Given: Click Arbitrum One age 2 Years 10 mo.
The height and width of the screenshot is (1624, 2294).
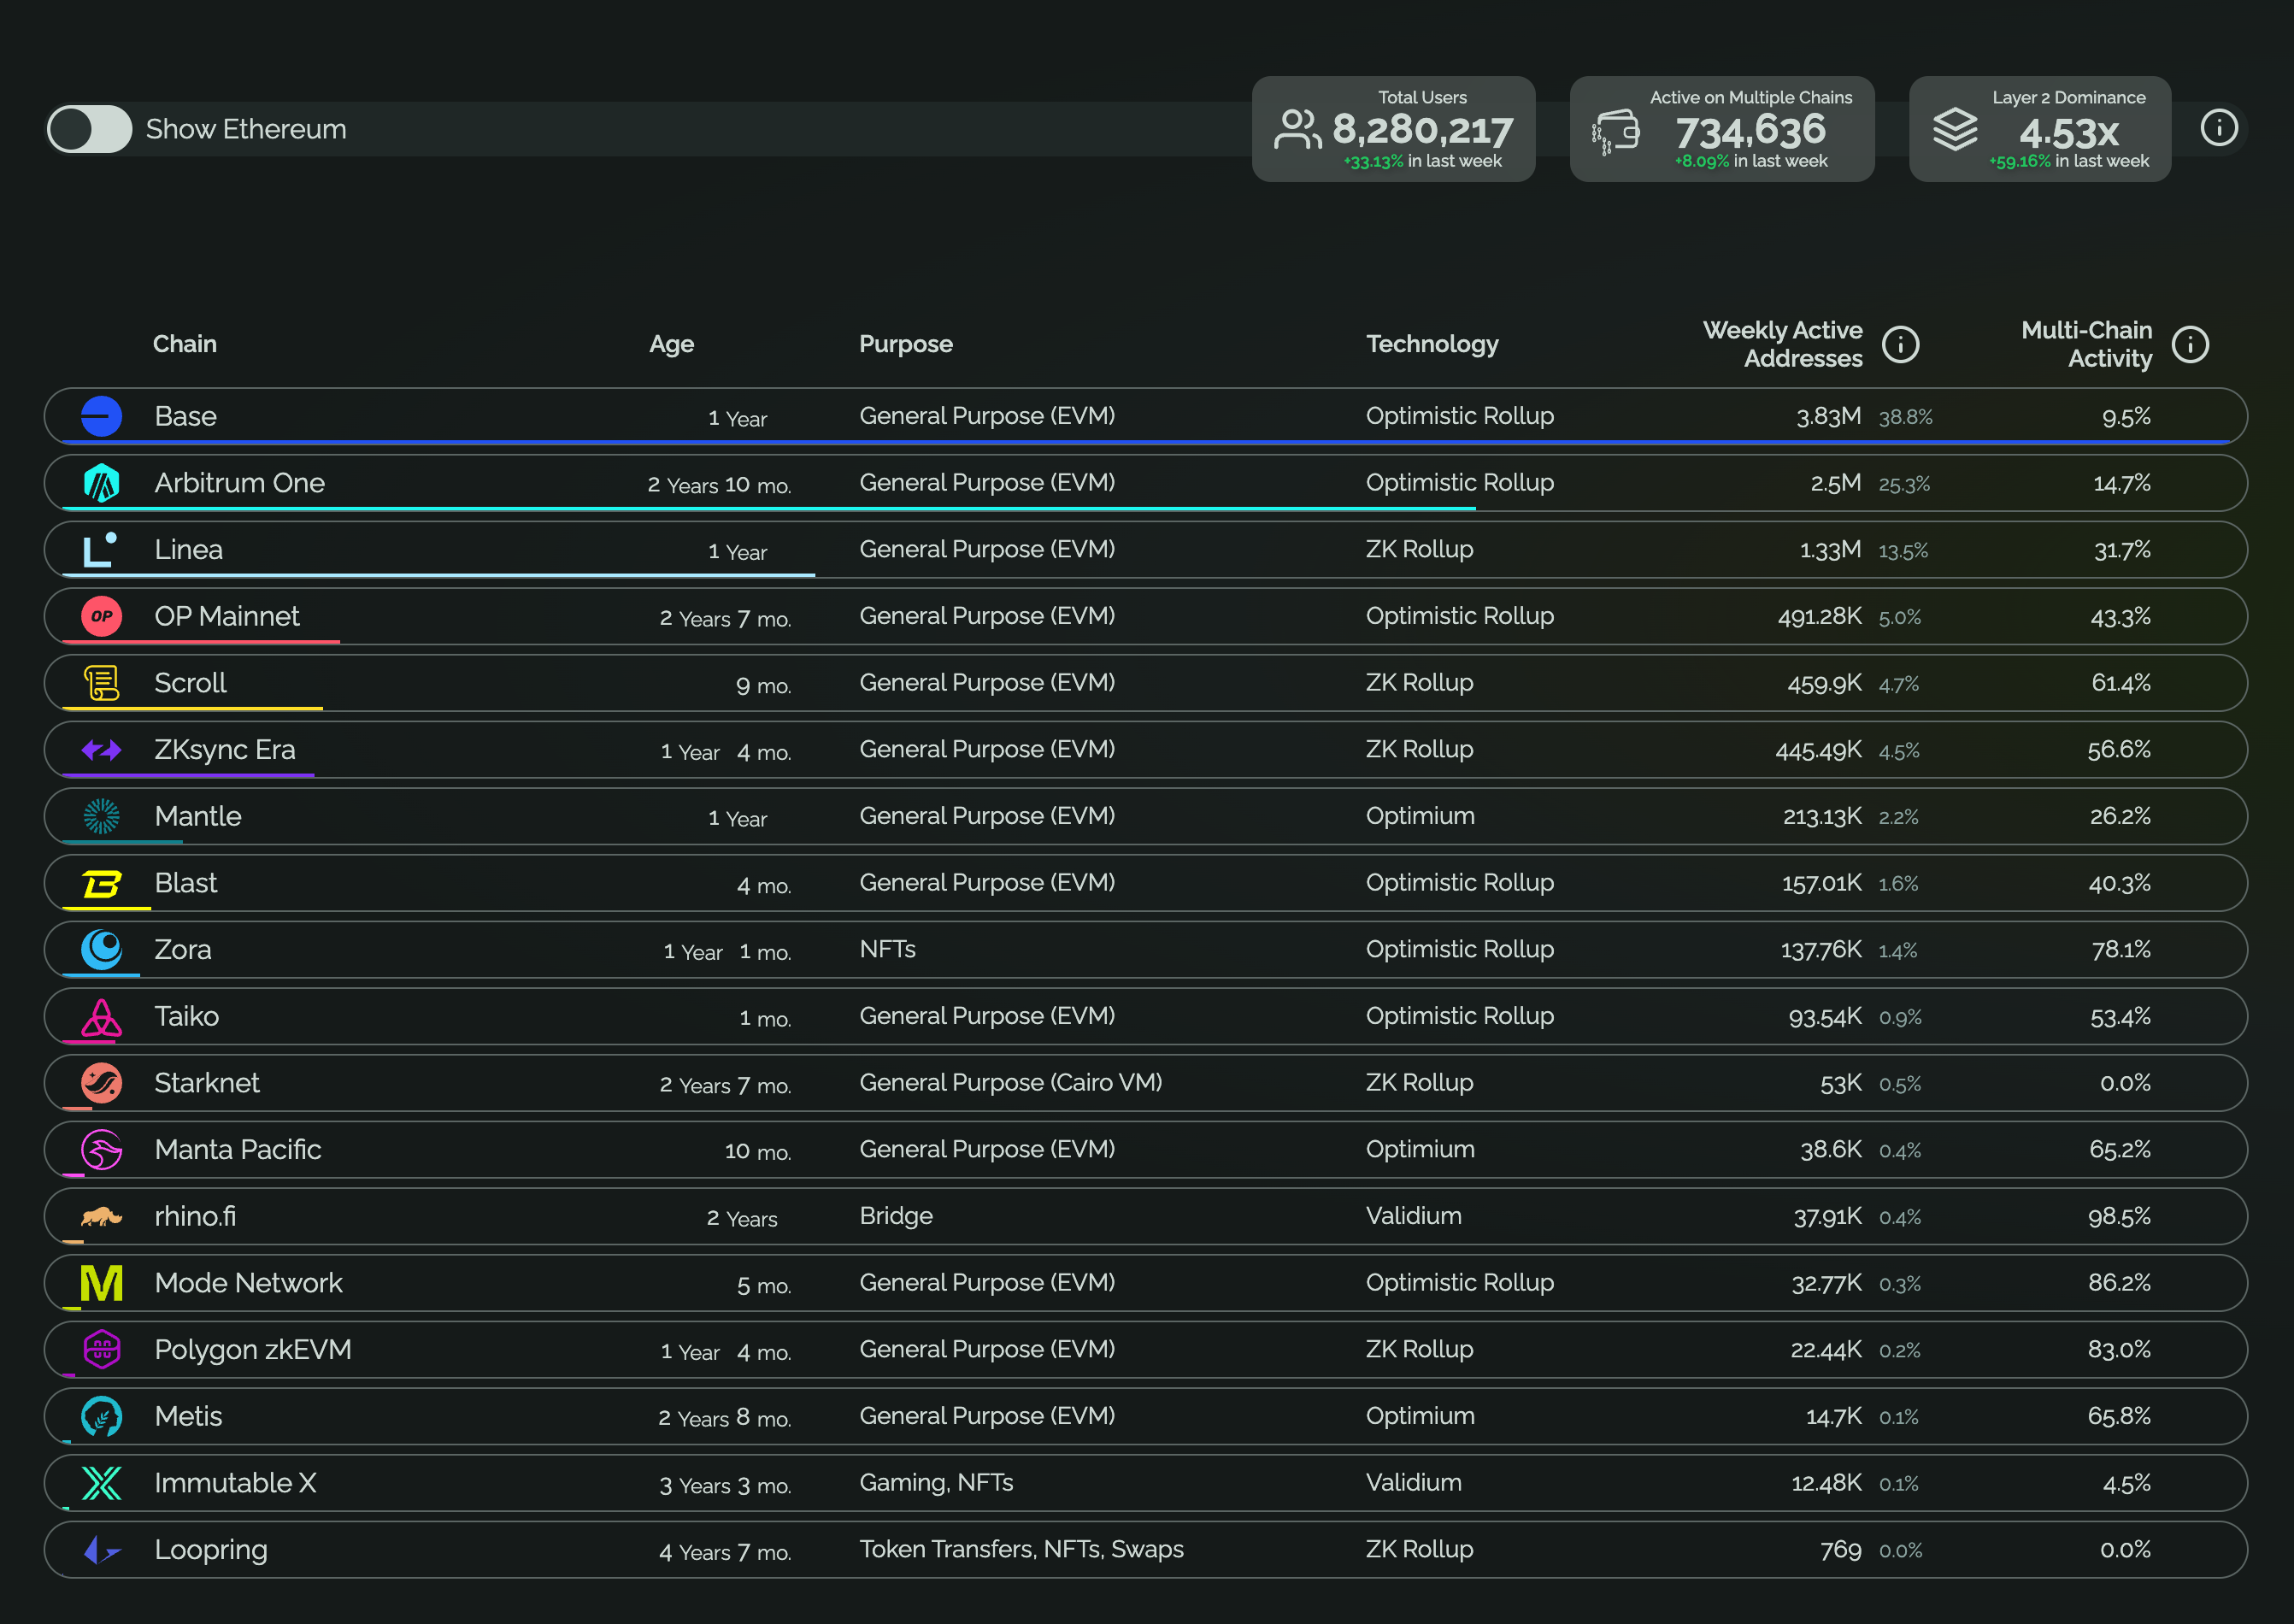Looking at the screenshot, I should tap(719, 485).
